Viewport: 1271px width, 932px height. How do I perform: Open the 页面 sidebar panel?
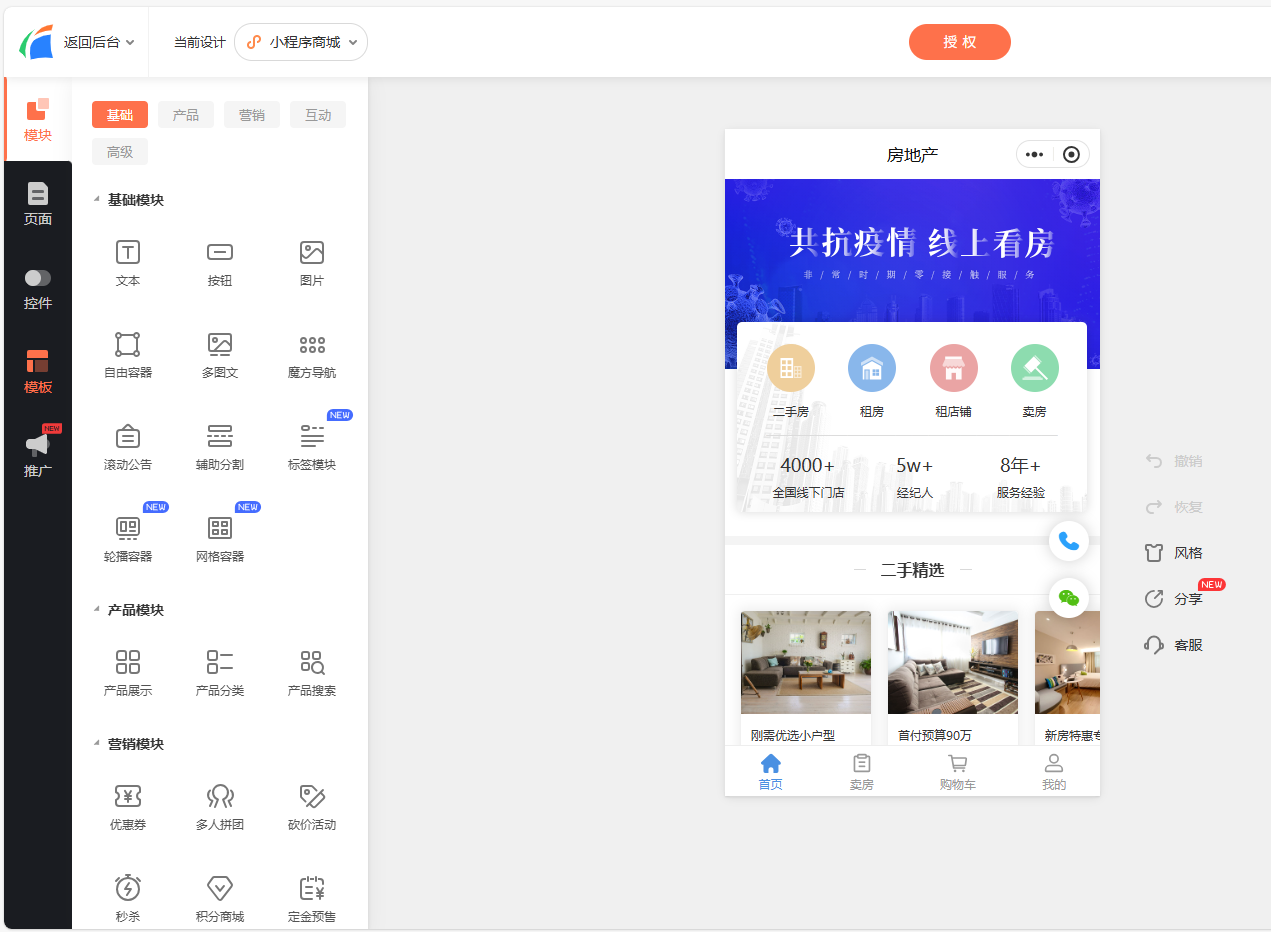pyautogui.click(x=38, y=204)
